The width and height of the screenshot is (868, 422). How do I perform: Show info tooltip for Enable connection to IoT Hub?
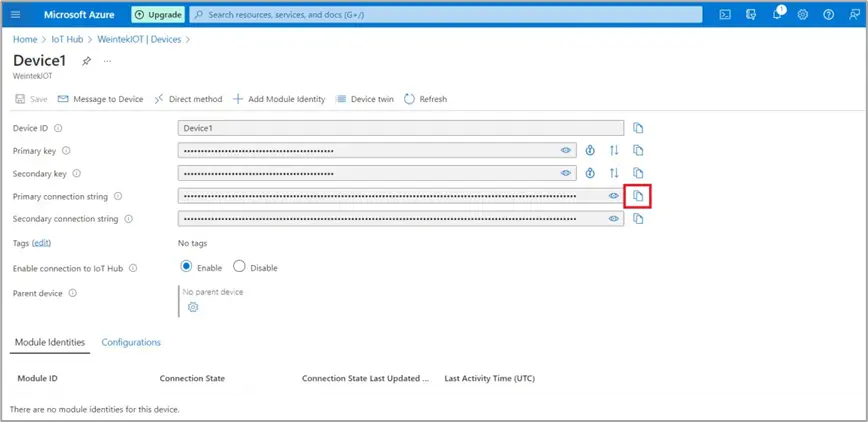tap(133, 268)
